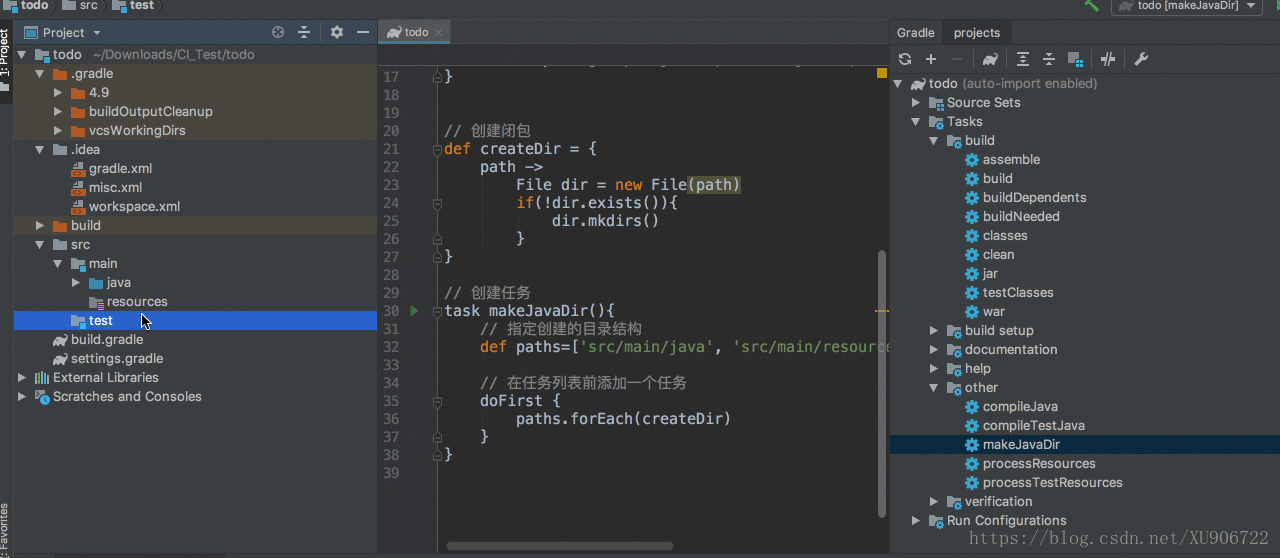Expand the buildOutputCleanup folder
Screen dimensions: 1280x558
point(58,112)
